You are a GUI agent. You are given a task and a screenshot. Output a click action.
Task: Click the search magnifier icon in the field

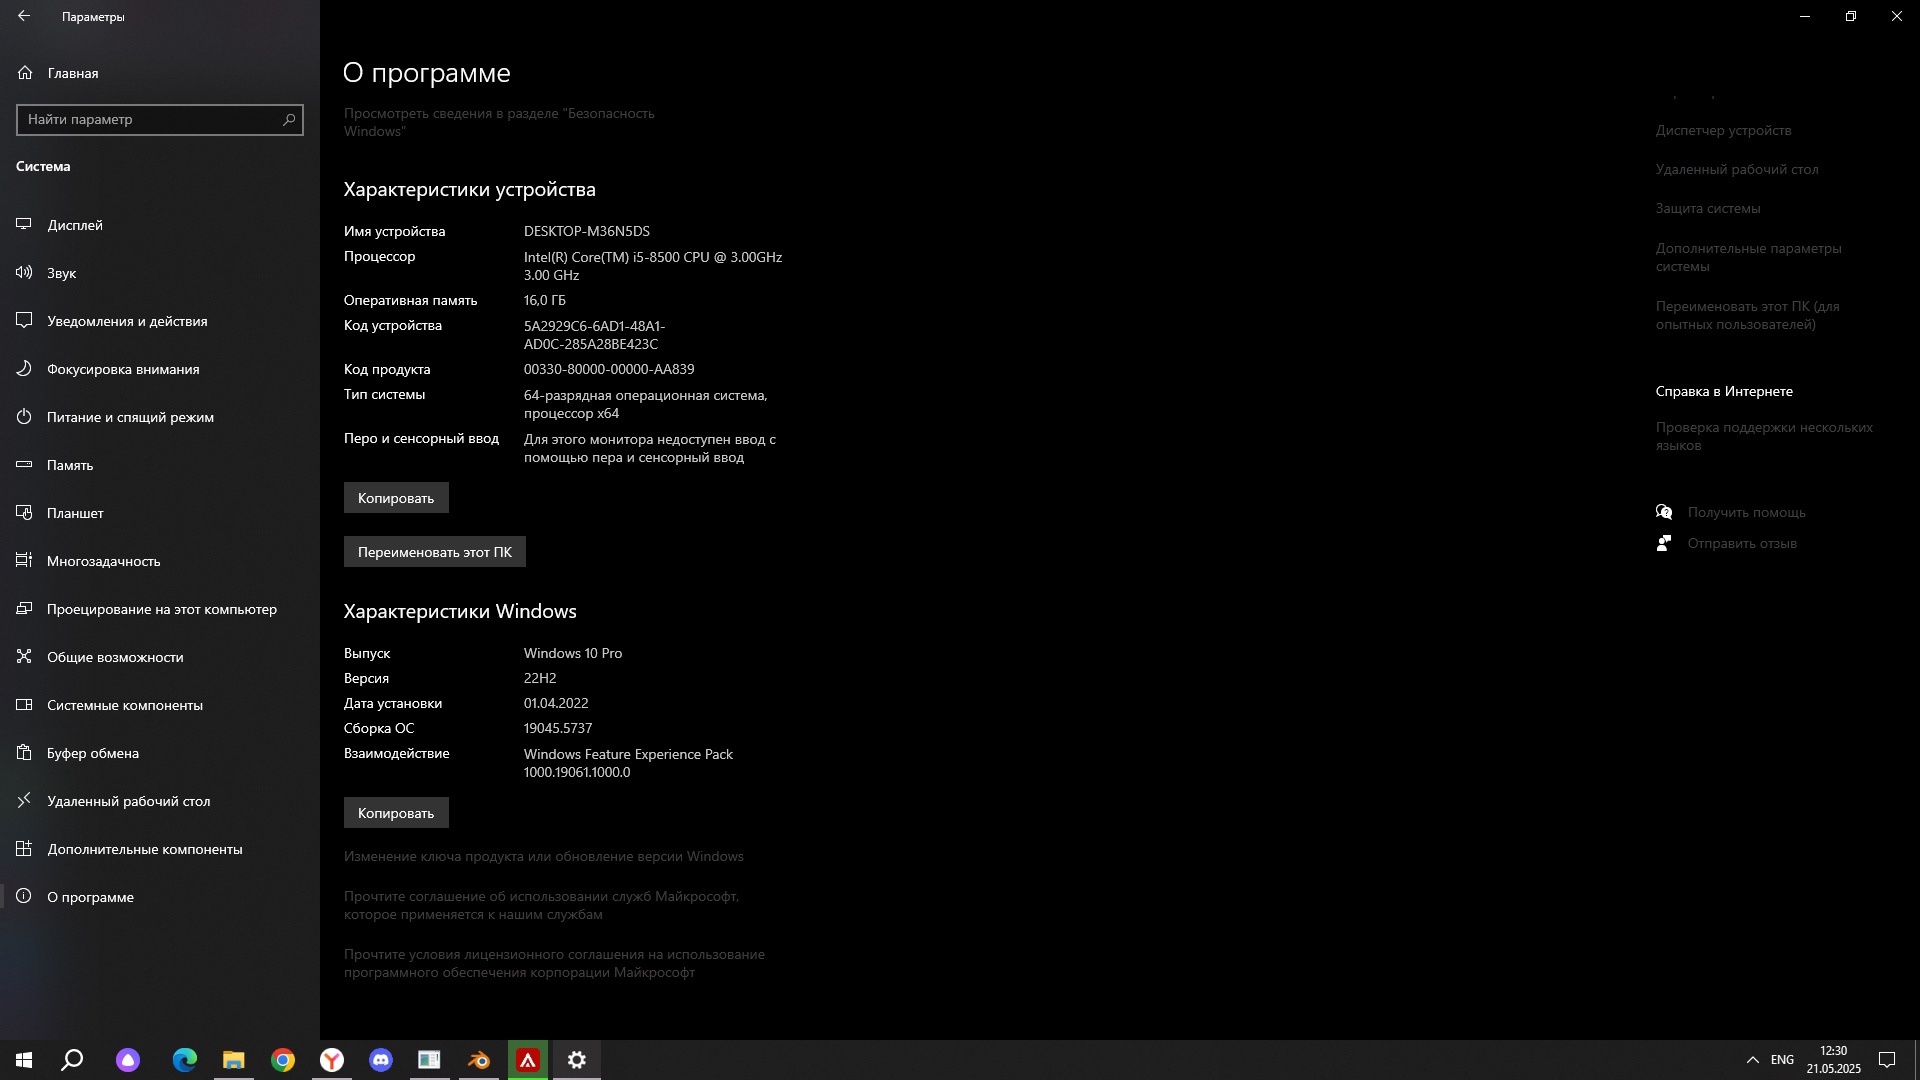point(289,119)
